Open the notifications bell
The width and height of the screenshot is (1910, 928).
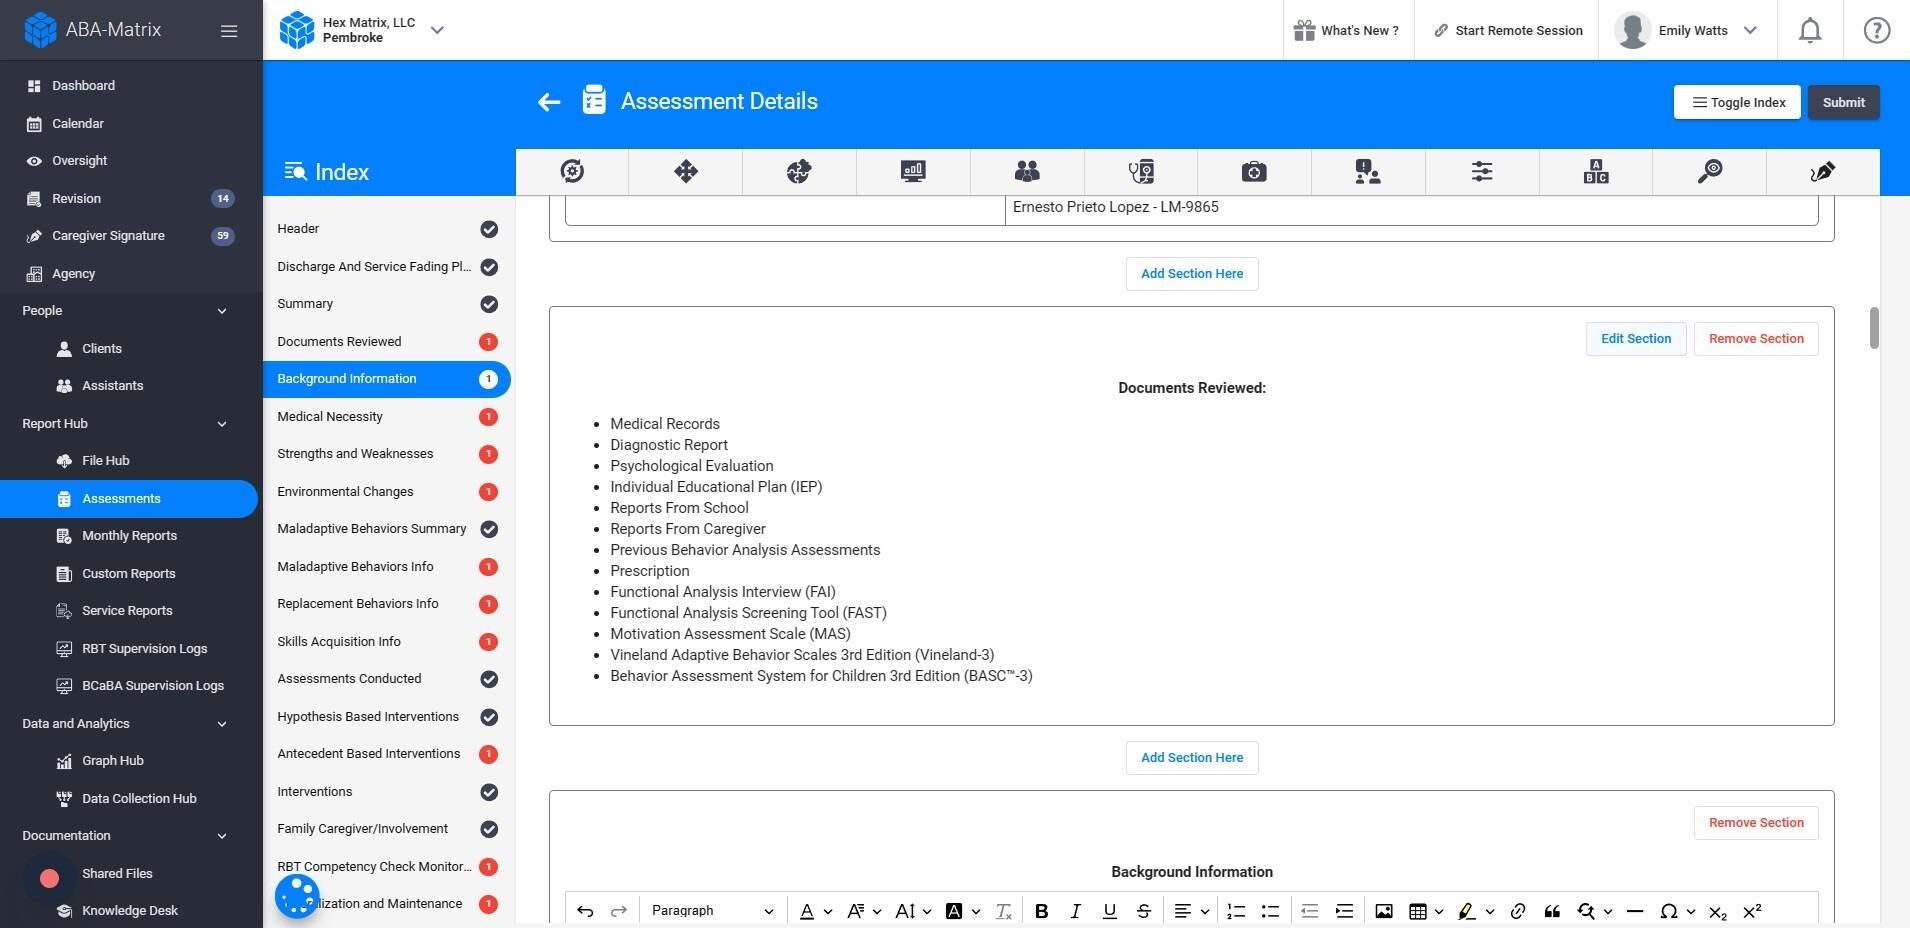(1810, 30)
